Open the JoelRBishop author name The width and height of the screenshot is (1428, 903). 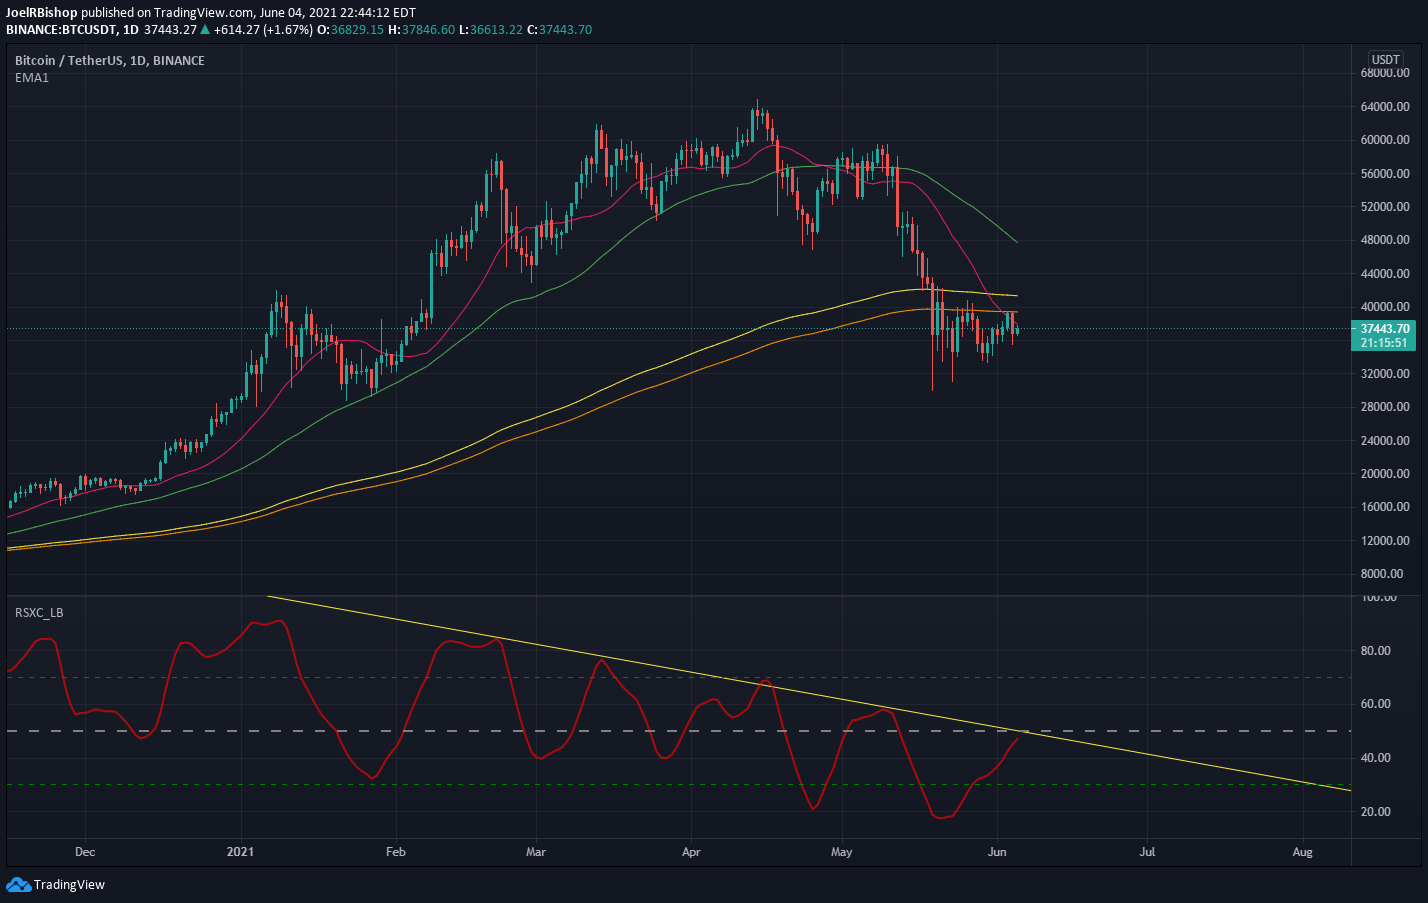[x=42, y=13]
